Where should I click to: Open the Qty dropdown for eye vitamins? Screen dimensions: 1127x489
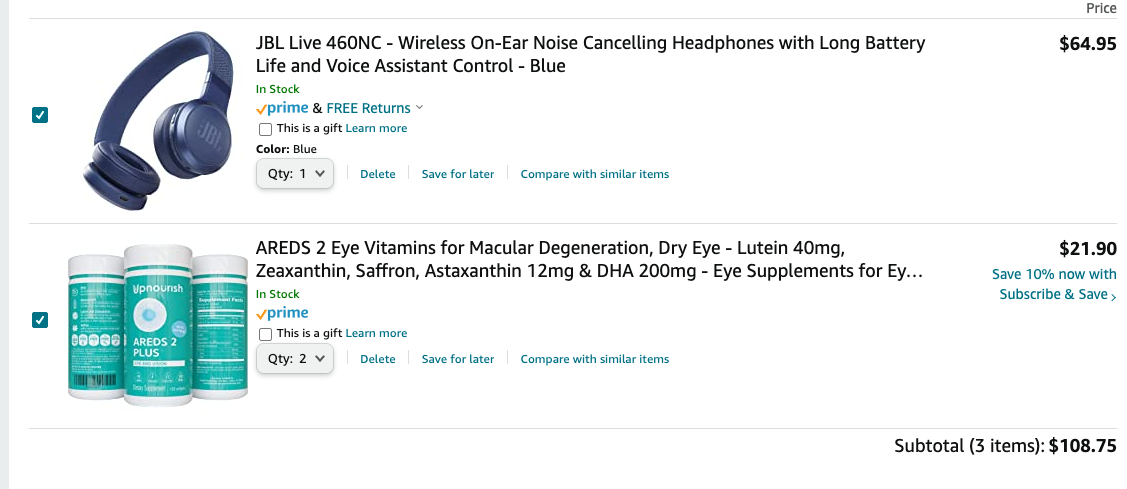294,359
